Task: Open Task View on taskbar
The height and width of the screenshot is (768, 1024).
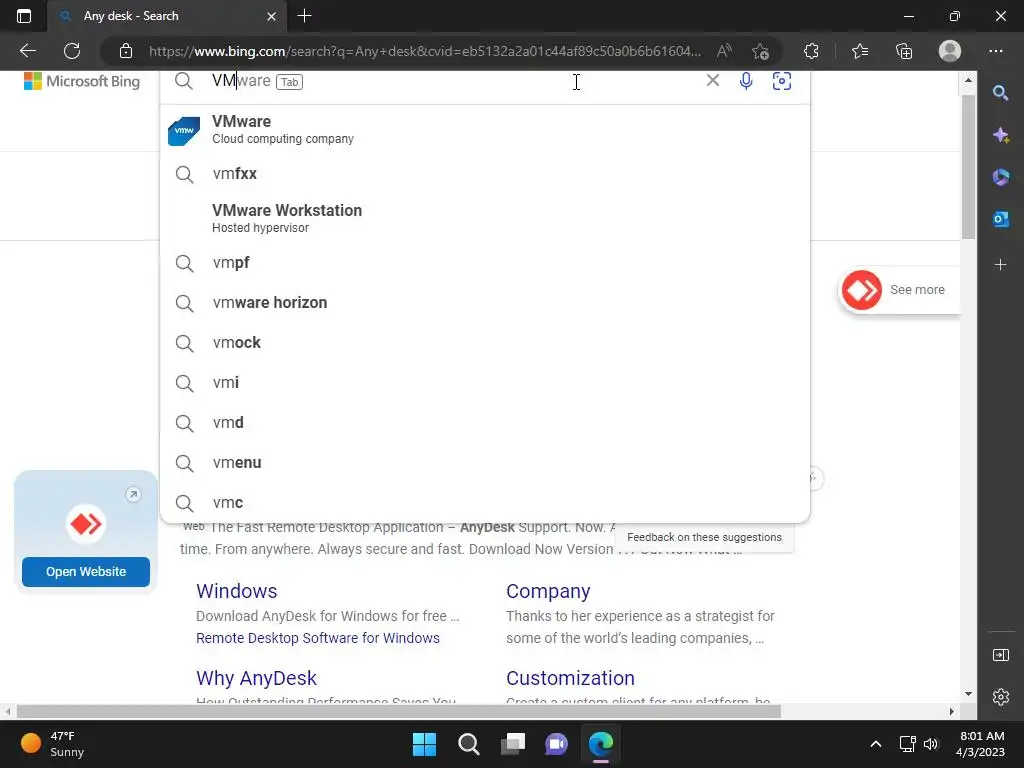Action: pos(513,744)
